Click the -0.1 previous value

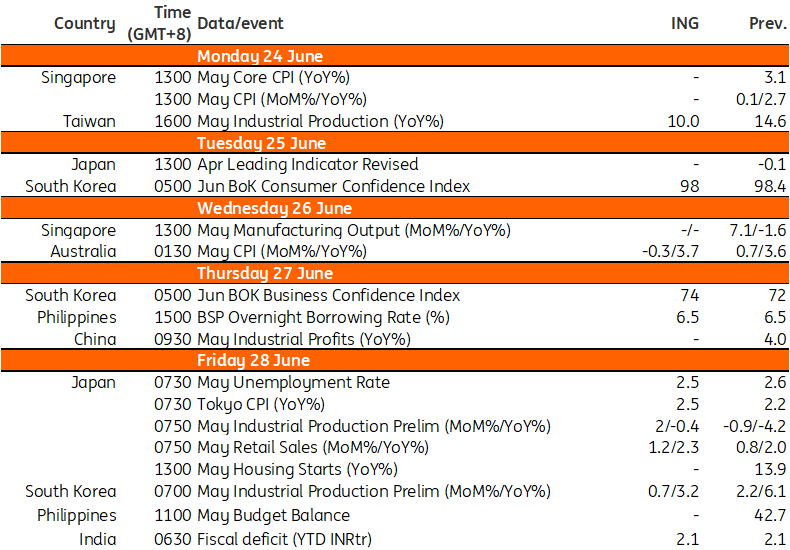[773, 165]
